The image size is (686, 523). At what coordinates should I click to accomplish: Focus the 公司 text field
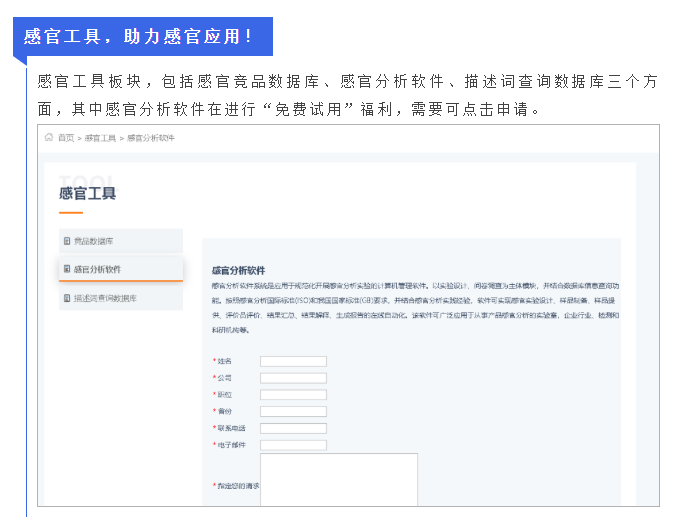(293, 378)
